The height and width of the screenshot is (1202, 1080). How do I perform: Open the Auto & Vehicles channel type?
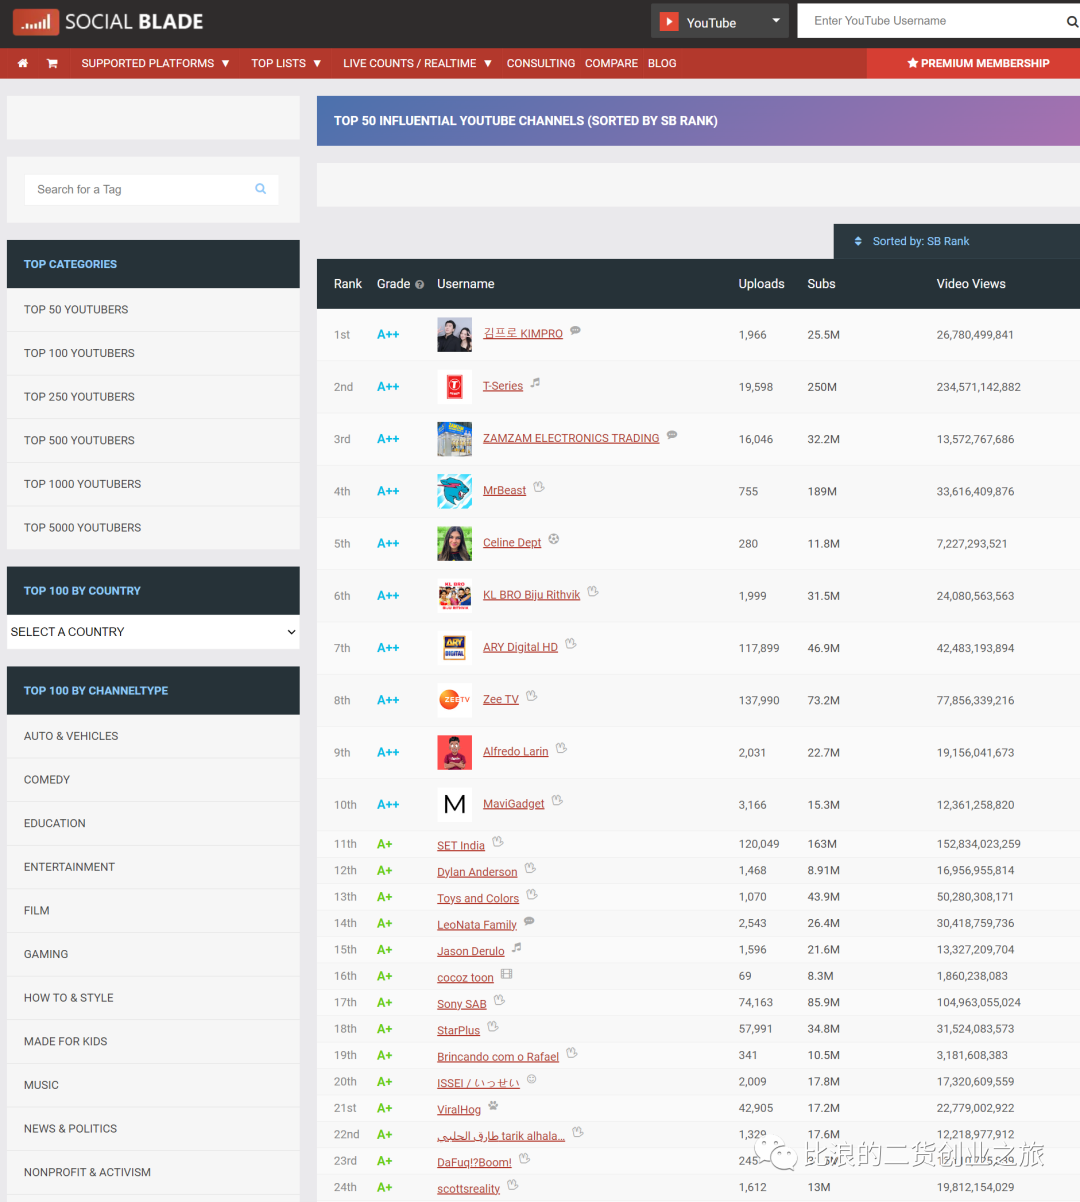[153, 736]
